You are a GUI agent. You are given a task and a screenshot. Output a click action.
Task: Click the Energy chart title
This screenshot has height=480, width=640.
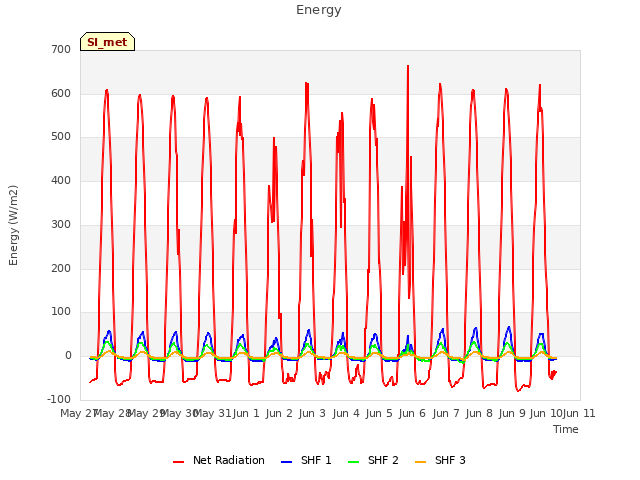(319, 10)
